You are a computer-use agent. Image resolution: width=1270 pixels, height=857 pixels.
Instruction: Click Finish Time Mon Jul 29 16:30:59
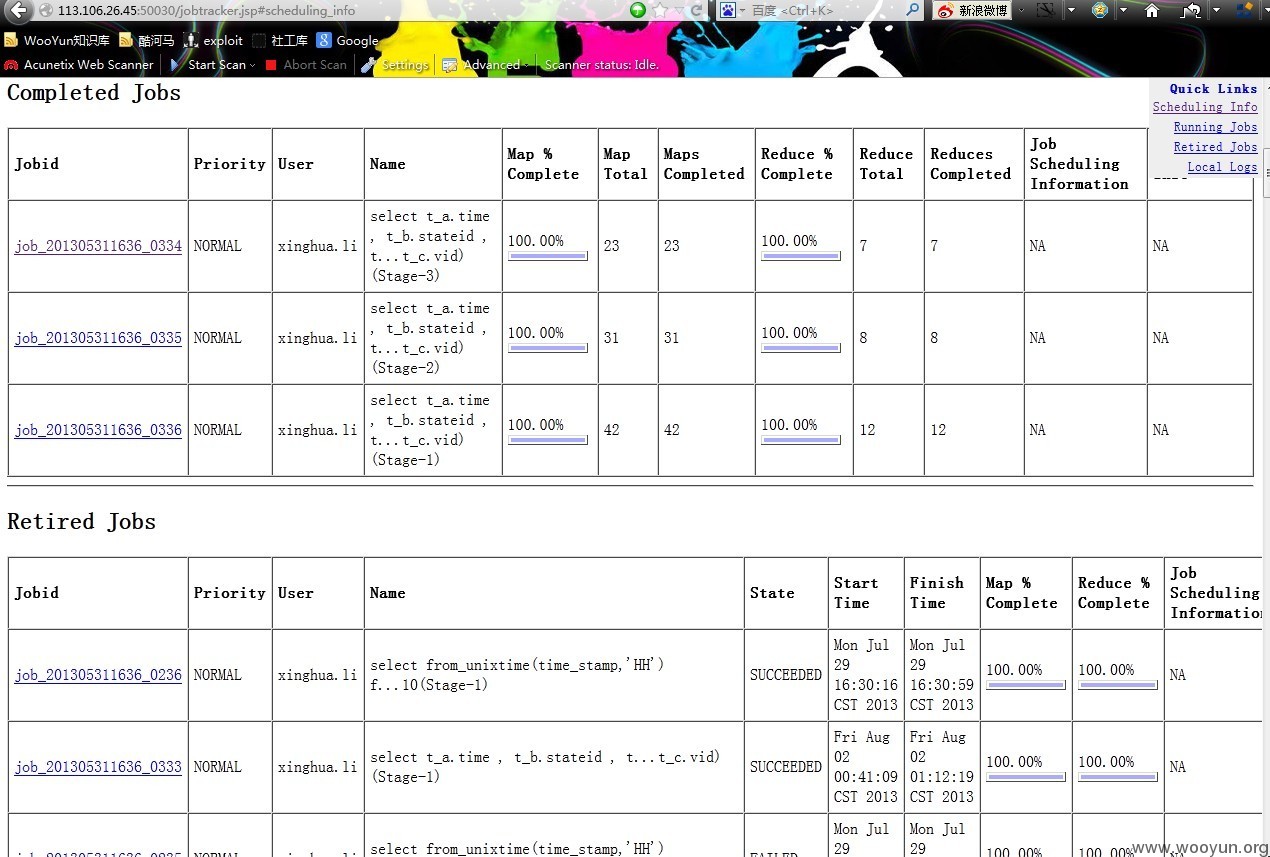click(x=941, y=675)
